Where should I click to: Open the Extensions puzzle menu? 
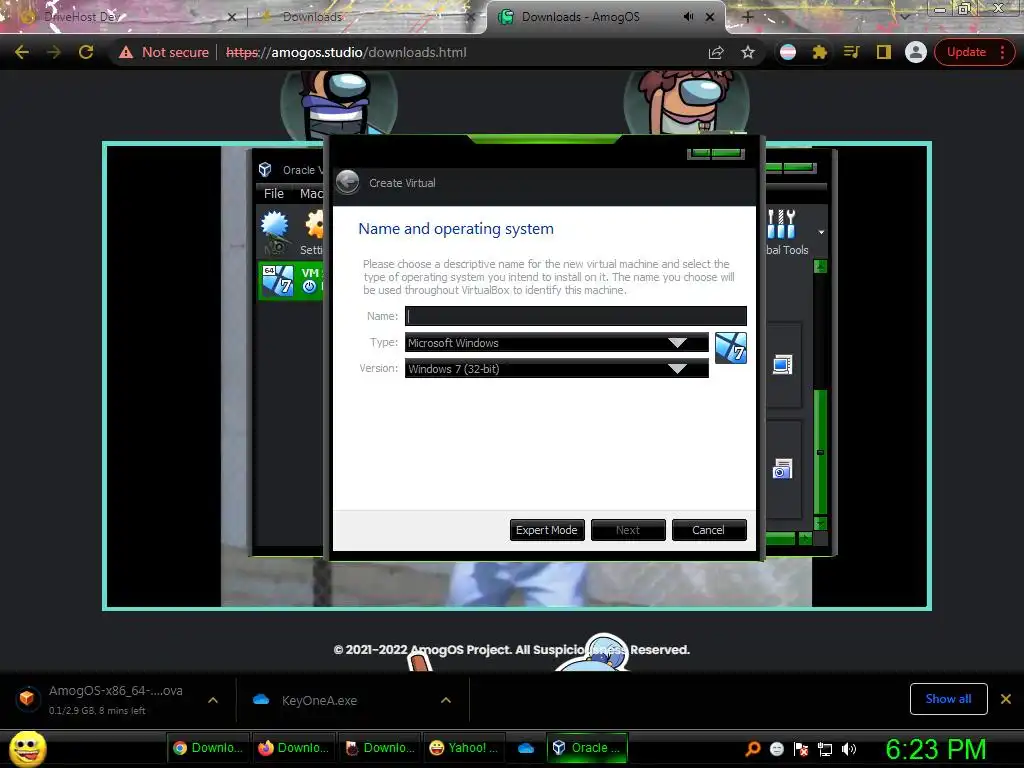819,52
